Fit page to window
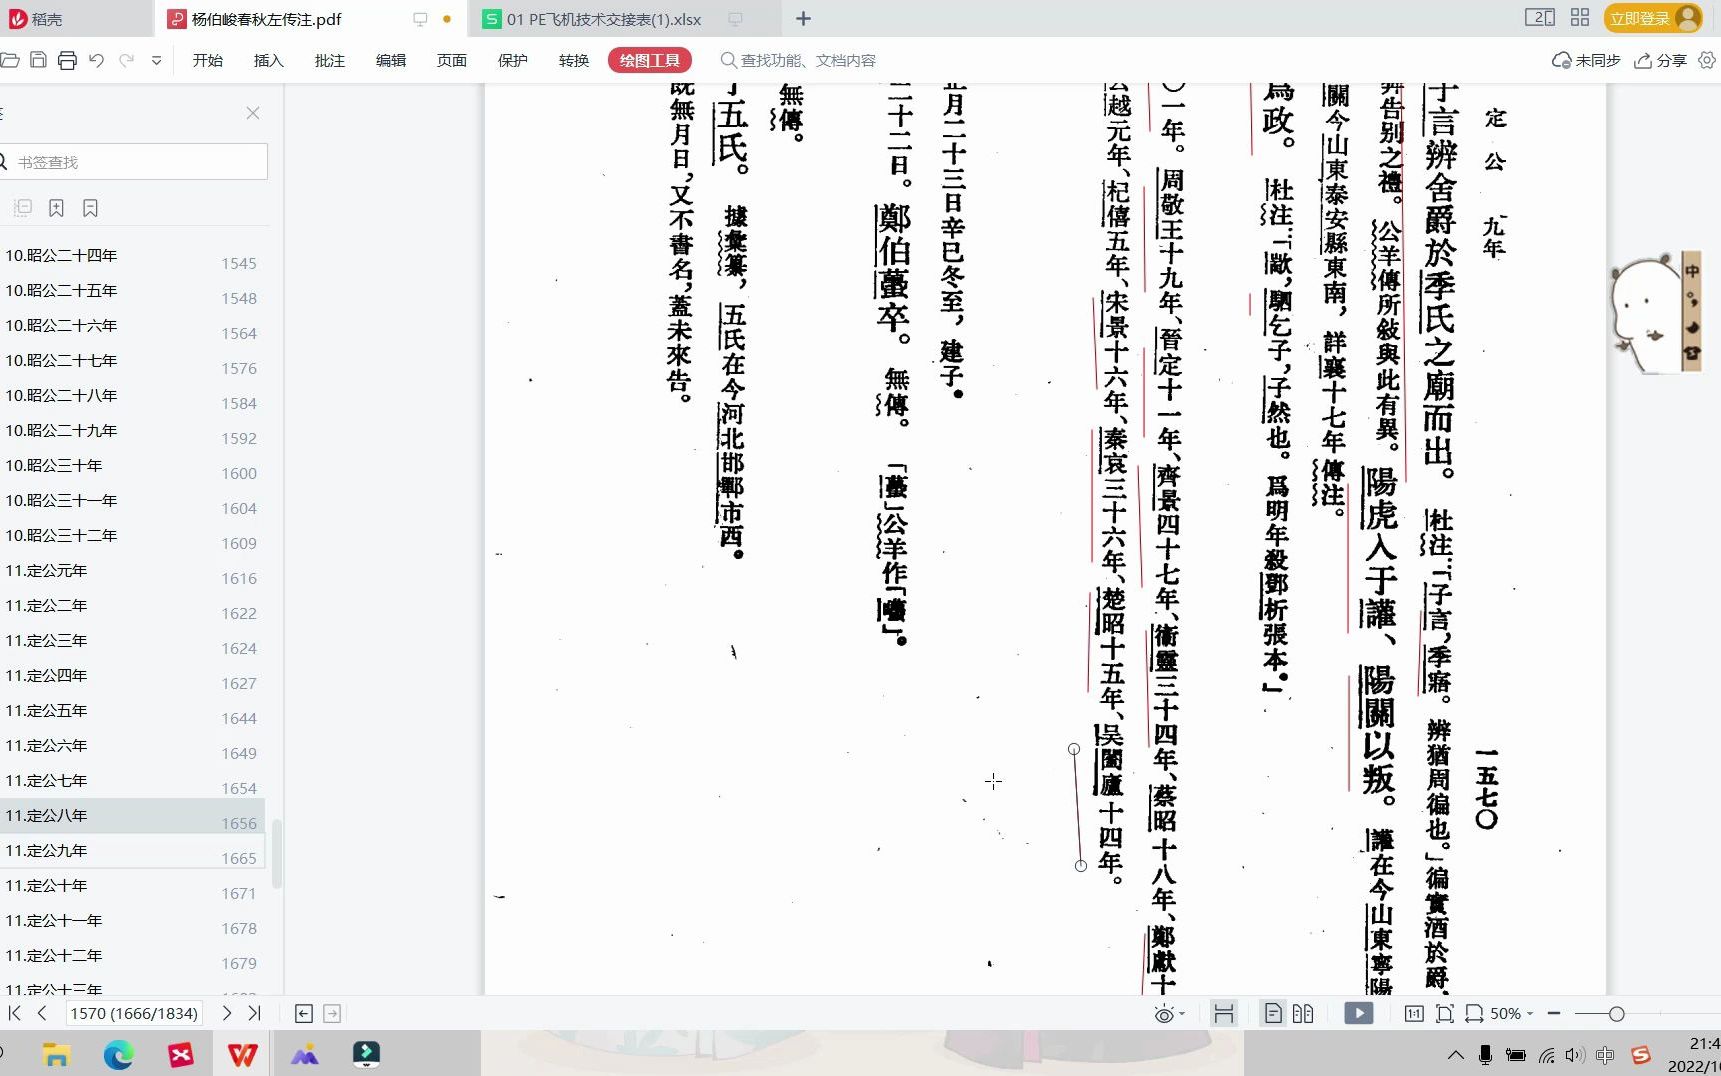 [1444, 1014]
